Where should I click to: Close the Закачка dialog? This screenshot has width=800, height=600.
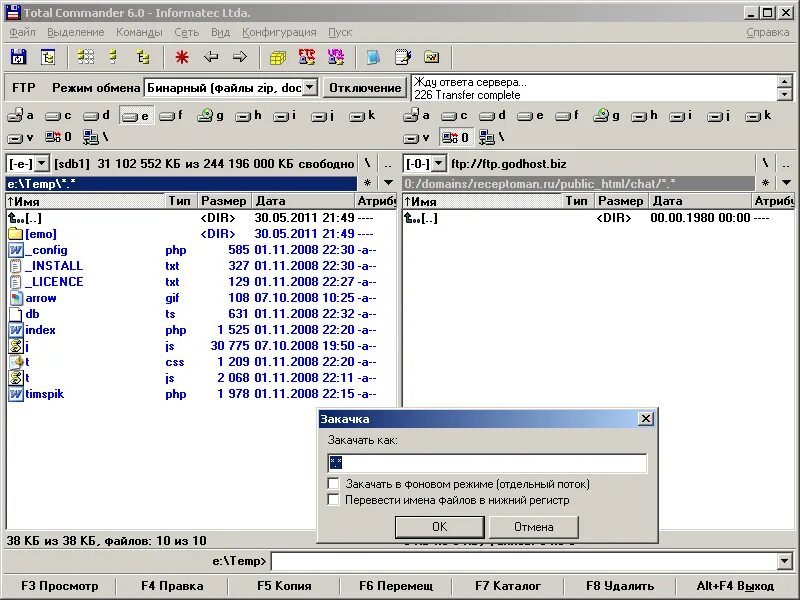pos(645,419)
